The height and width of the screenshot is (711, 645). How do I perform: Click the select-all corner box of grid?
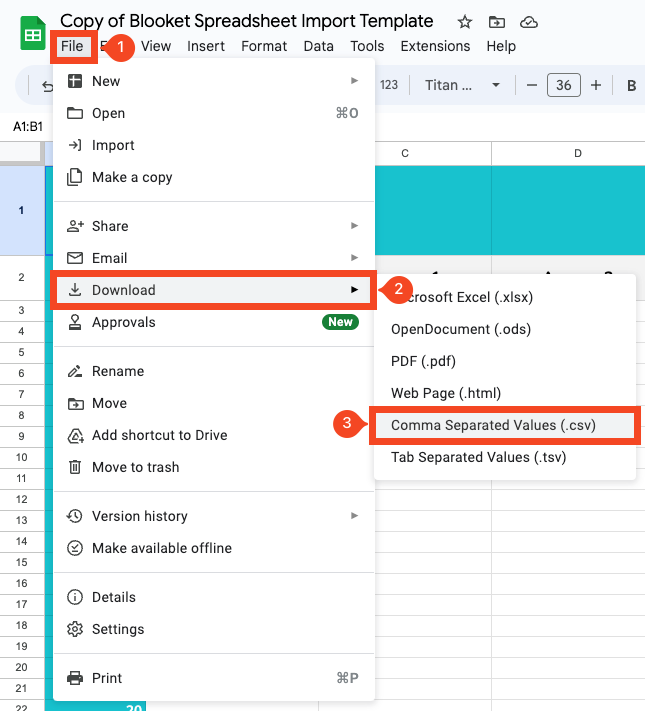tap(22, 153)
